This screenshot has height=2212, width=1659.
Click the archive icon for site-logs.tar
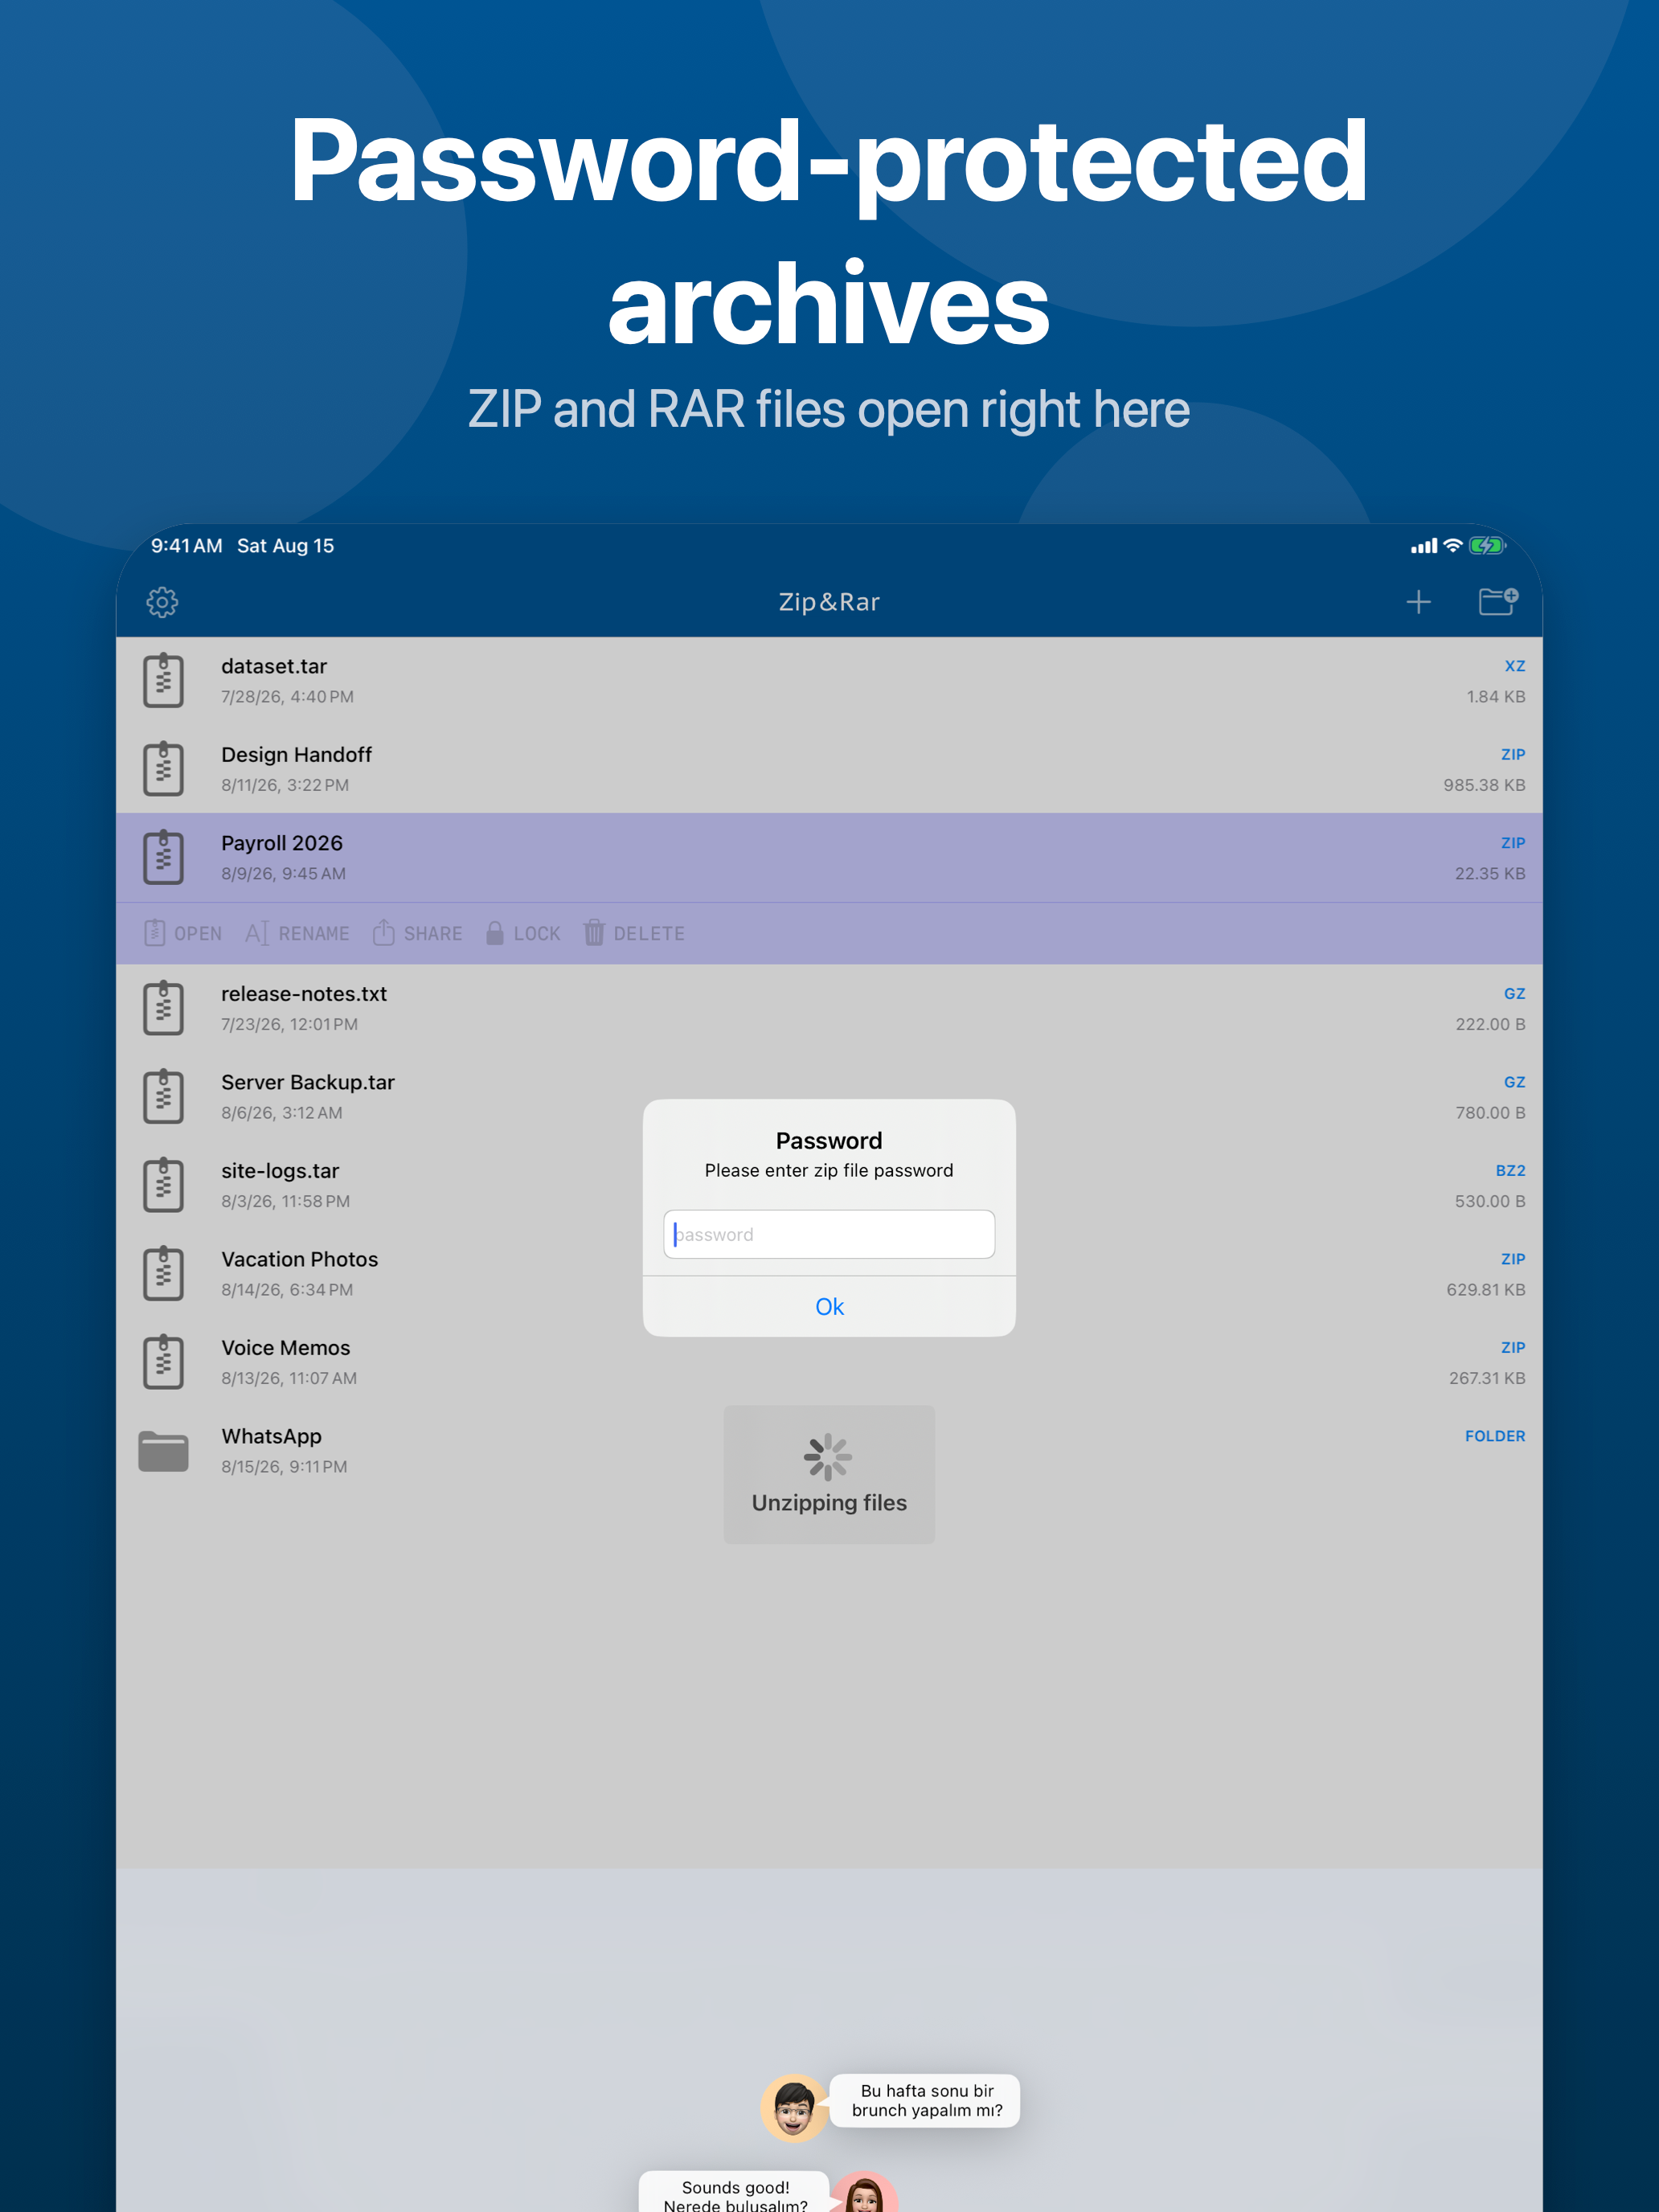[163, 1185]
